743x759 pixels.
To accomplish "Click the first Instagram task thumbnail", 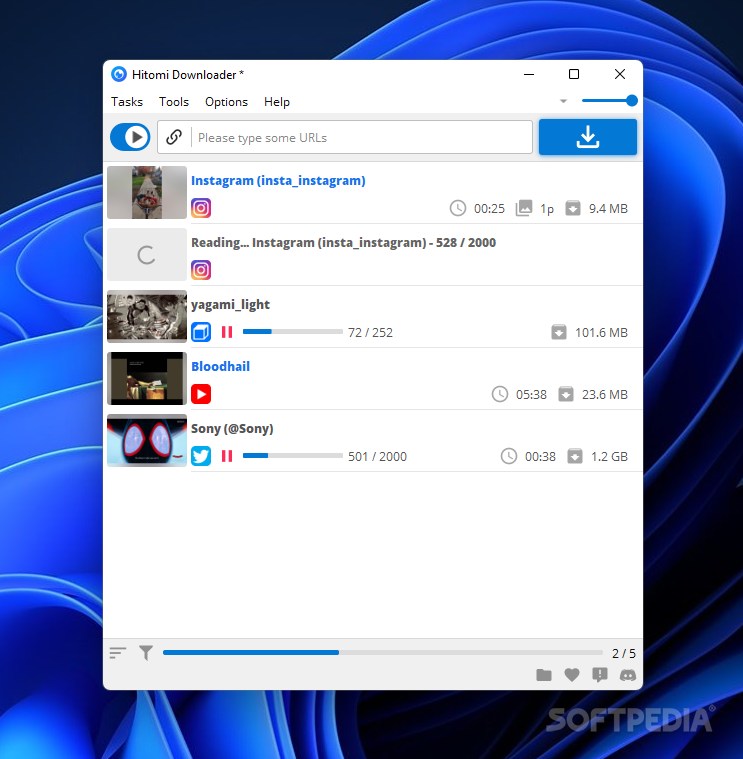I will coord(147,193).
